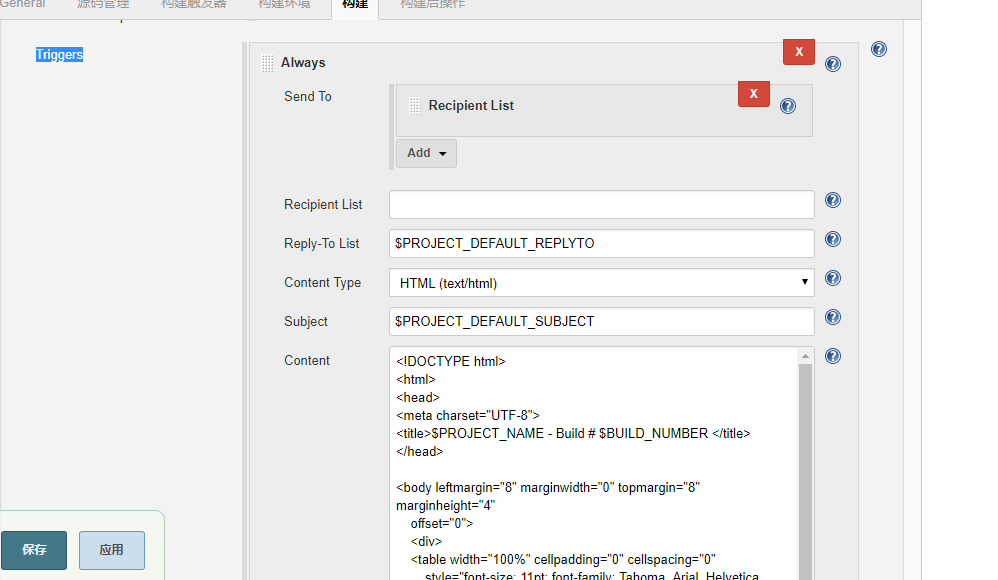Focus the Reply-To List input field

[x=601, y=243]
